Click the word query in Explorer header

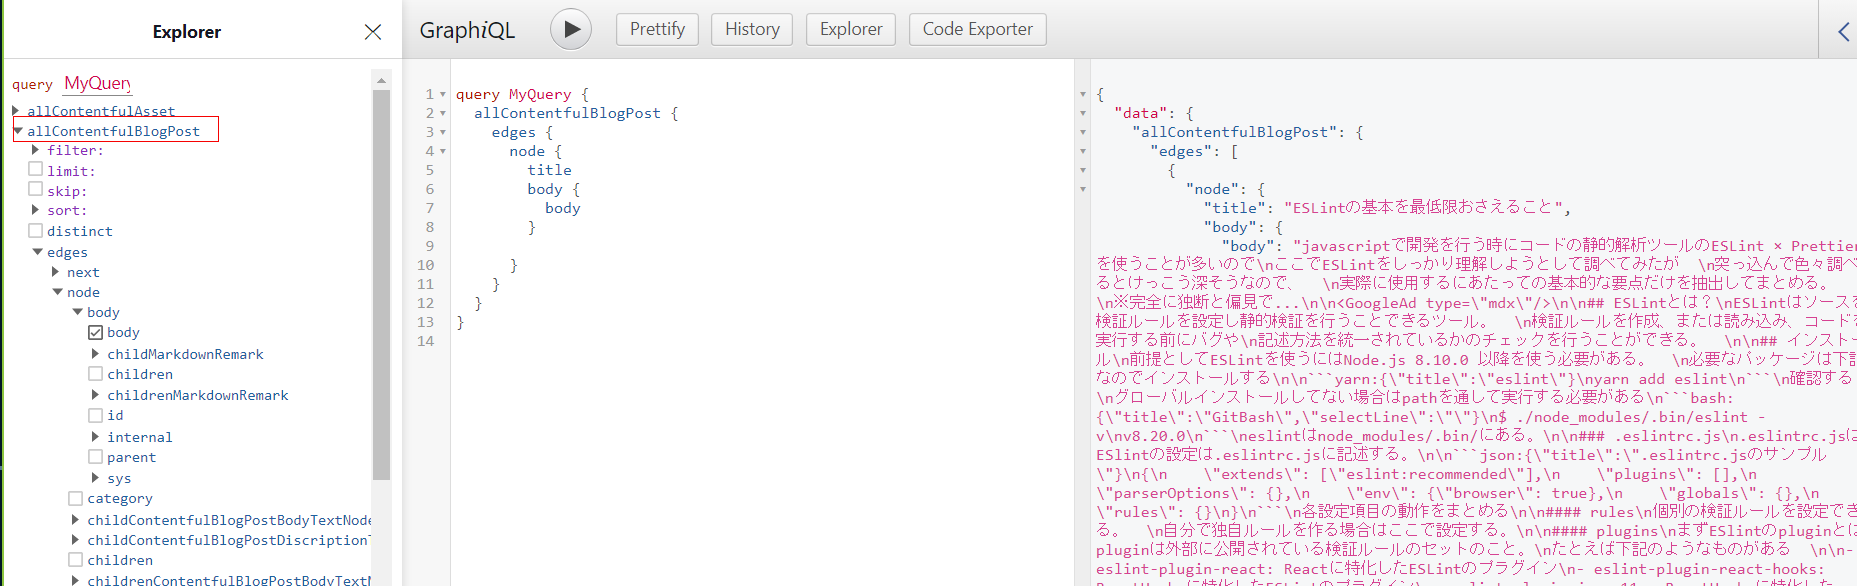(32, 85)
